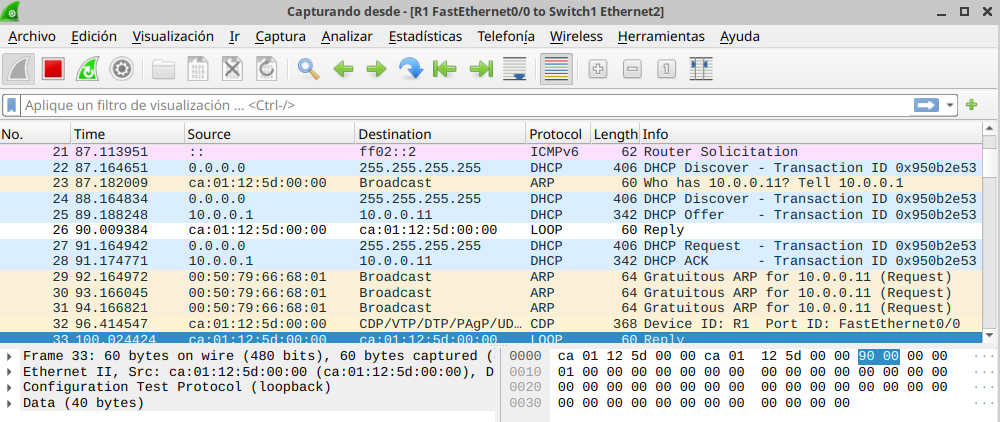Click the start capture shark fin icon
The height and width of the screenshot is (422, 1000).
[x=18, y=69]
